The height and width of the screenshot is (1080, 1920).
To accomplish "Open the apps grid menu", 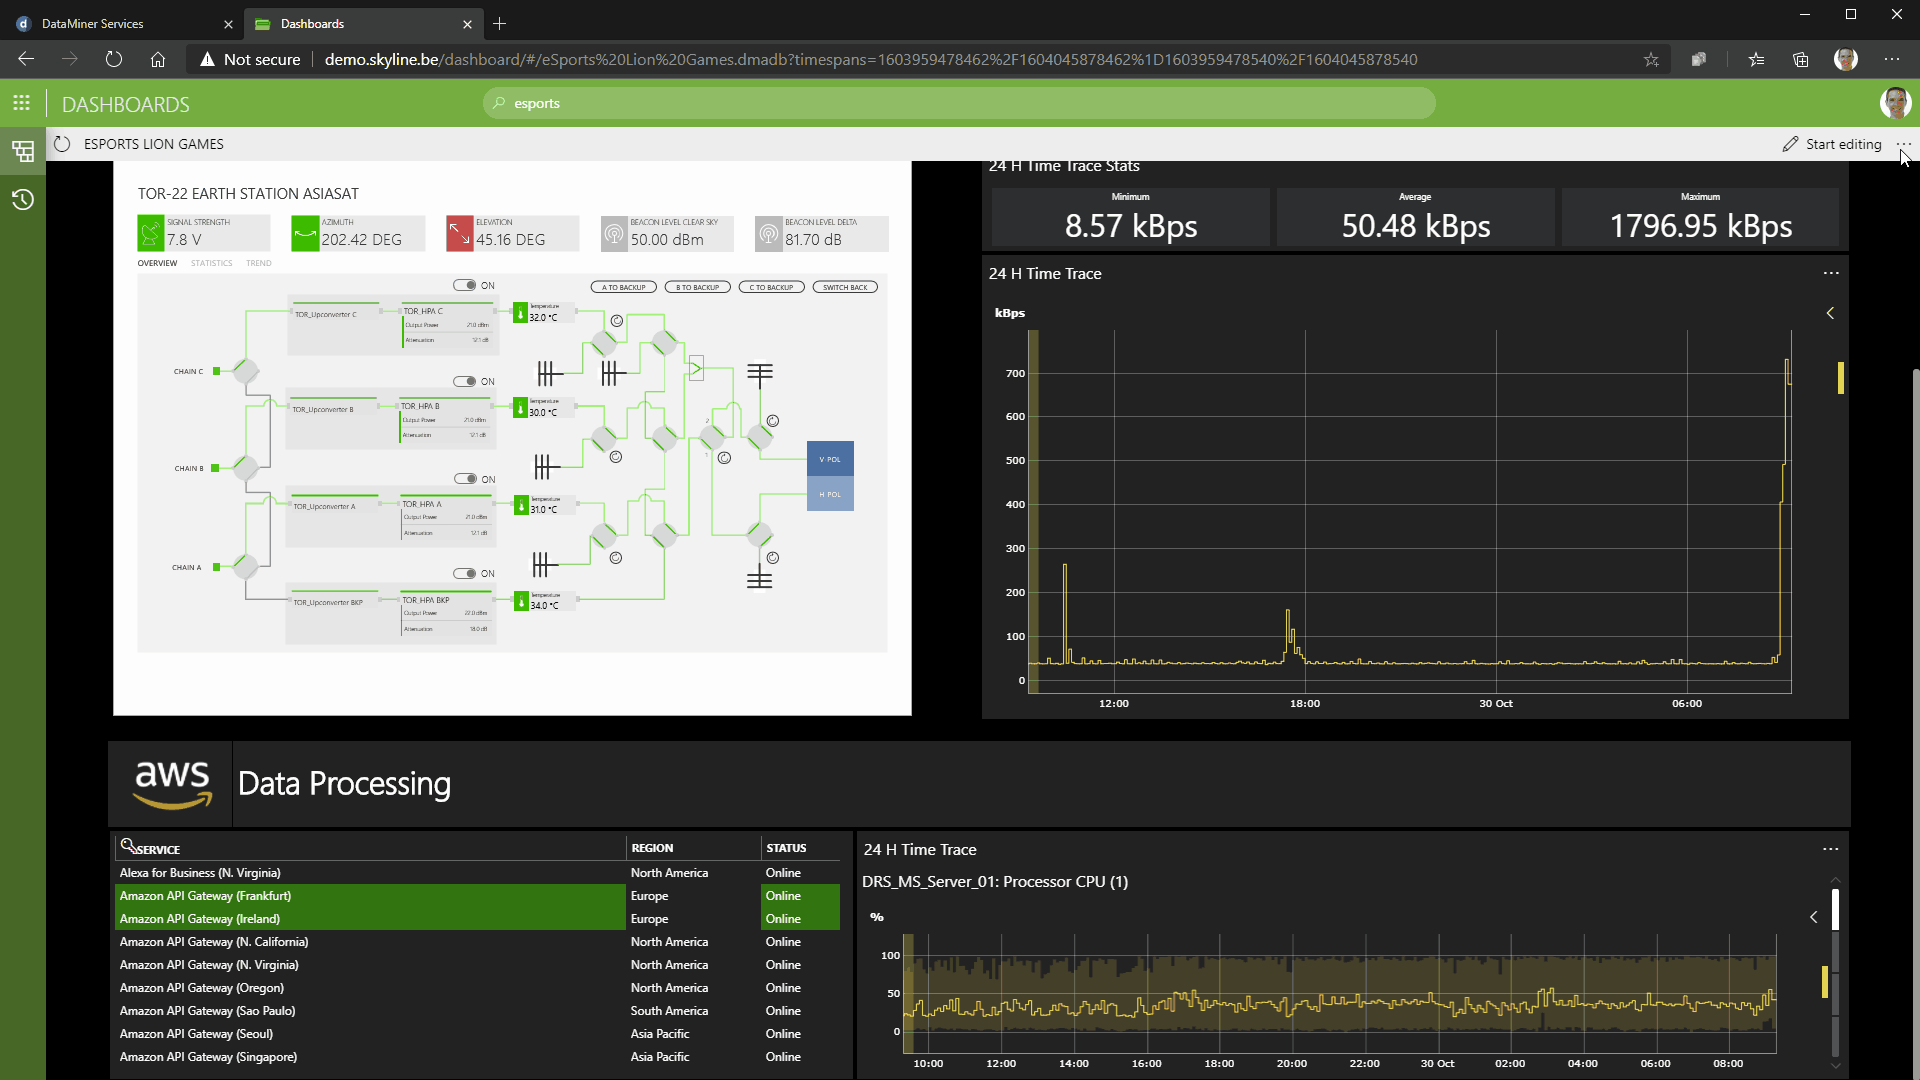I will tap(21, 103).
